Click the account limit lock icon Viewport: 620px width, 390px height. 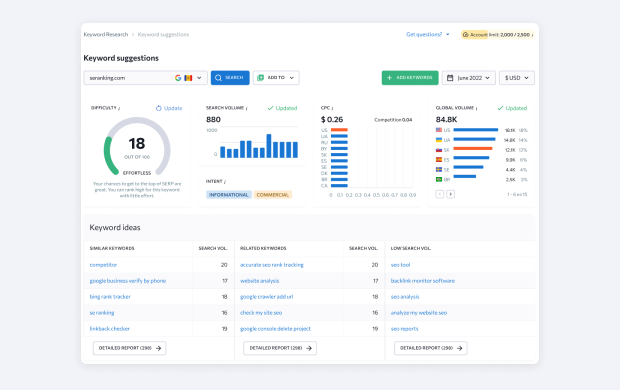(x=465, y=35)
